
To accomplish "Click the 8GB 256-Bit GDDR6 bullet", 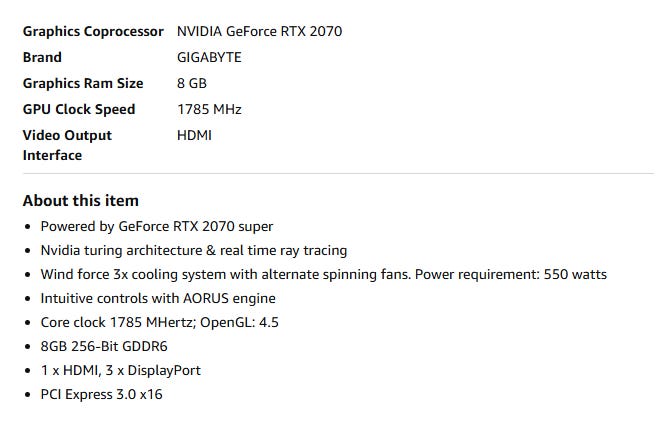I will pos(104,346).
